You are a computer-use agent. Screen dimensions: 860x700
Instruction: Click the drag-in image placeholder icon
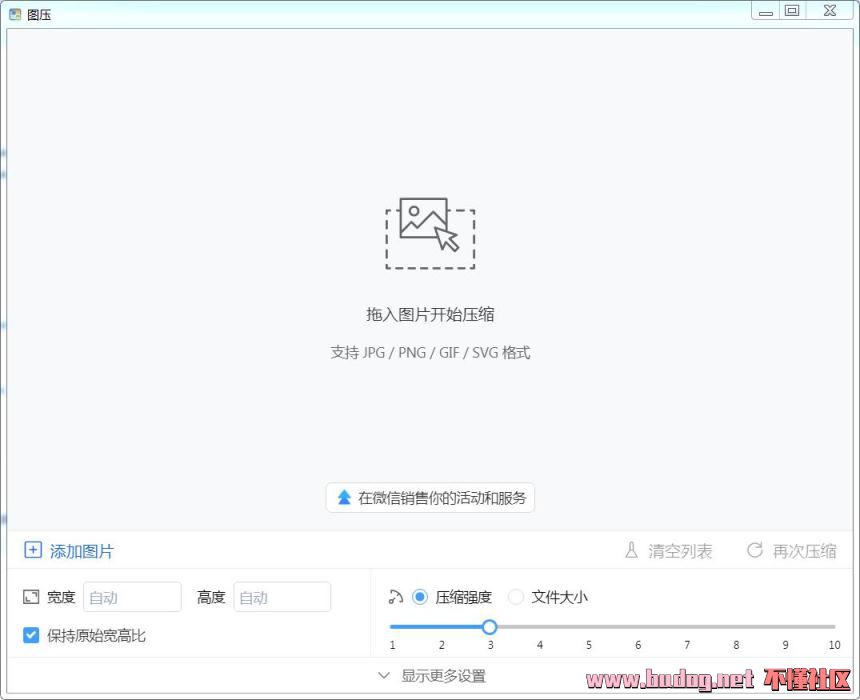point(430,233)
